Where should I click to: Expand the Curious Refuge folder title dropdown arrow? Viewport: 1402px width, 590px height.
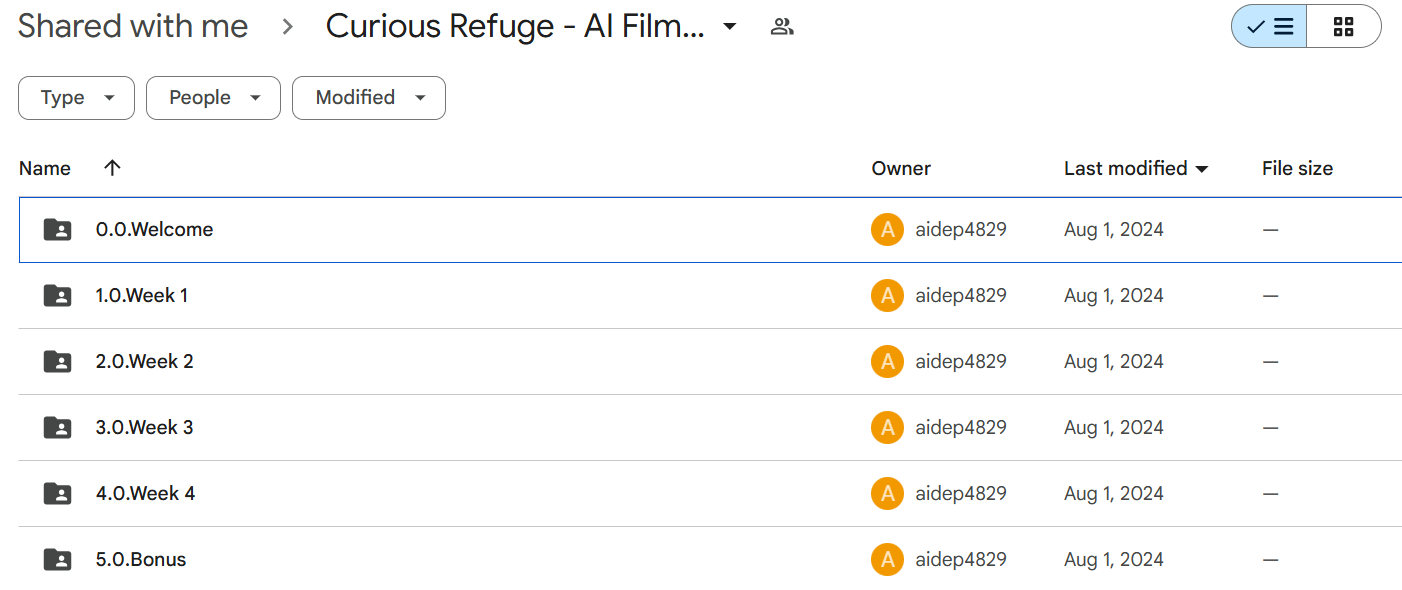(730, 27)
